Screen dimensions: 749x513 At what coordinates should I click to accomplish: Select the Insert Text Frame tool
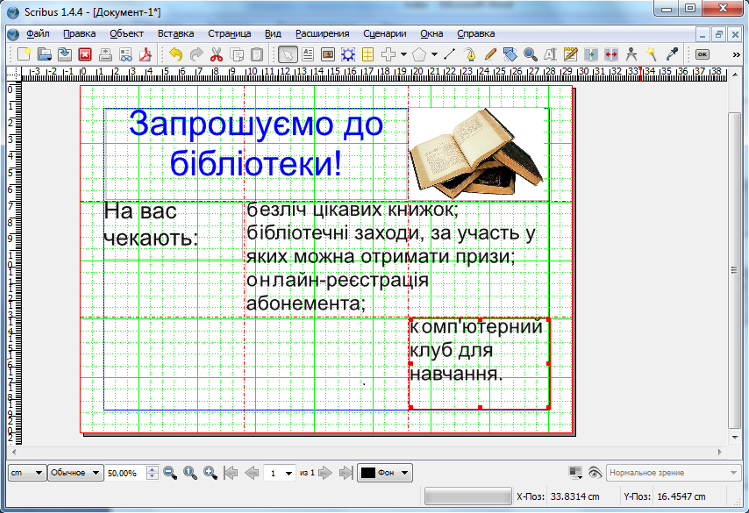(308, 54)
